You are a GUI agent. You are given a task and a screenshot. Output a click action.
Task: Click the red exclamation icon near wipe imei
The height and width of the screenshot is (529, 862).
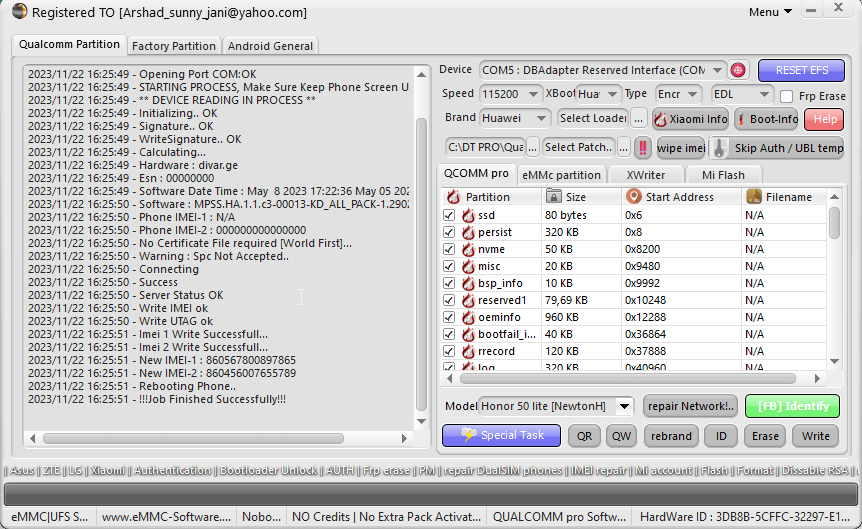tap(642, 147)
